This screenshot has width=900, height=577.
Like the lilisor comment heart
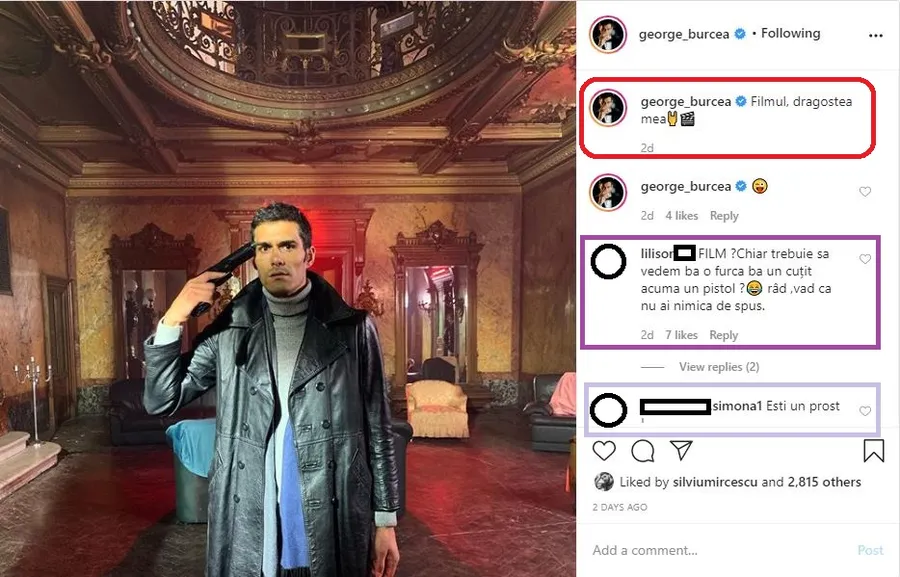[865, 259]
